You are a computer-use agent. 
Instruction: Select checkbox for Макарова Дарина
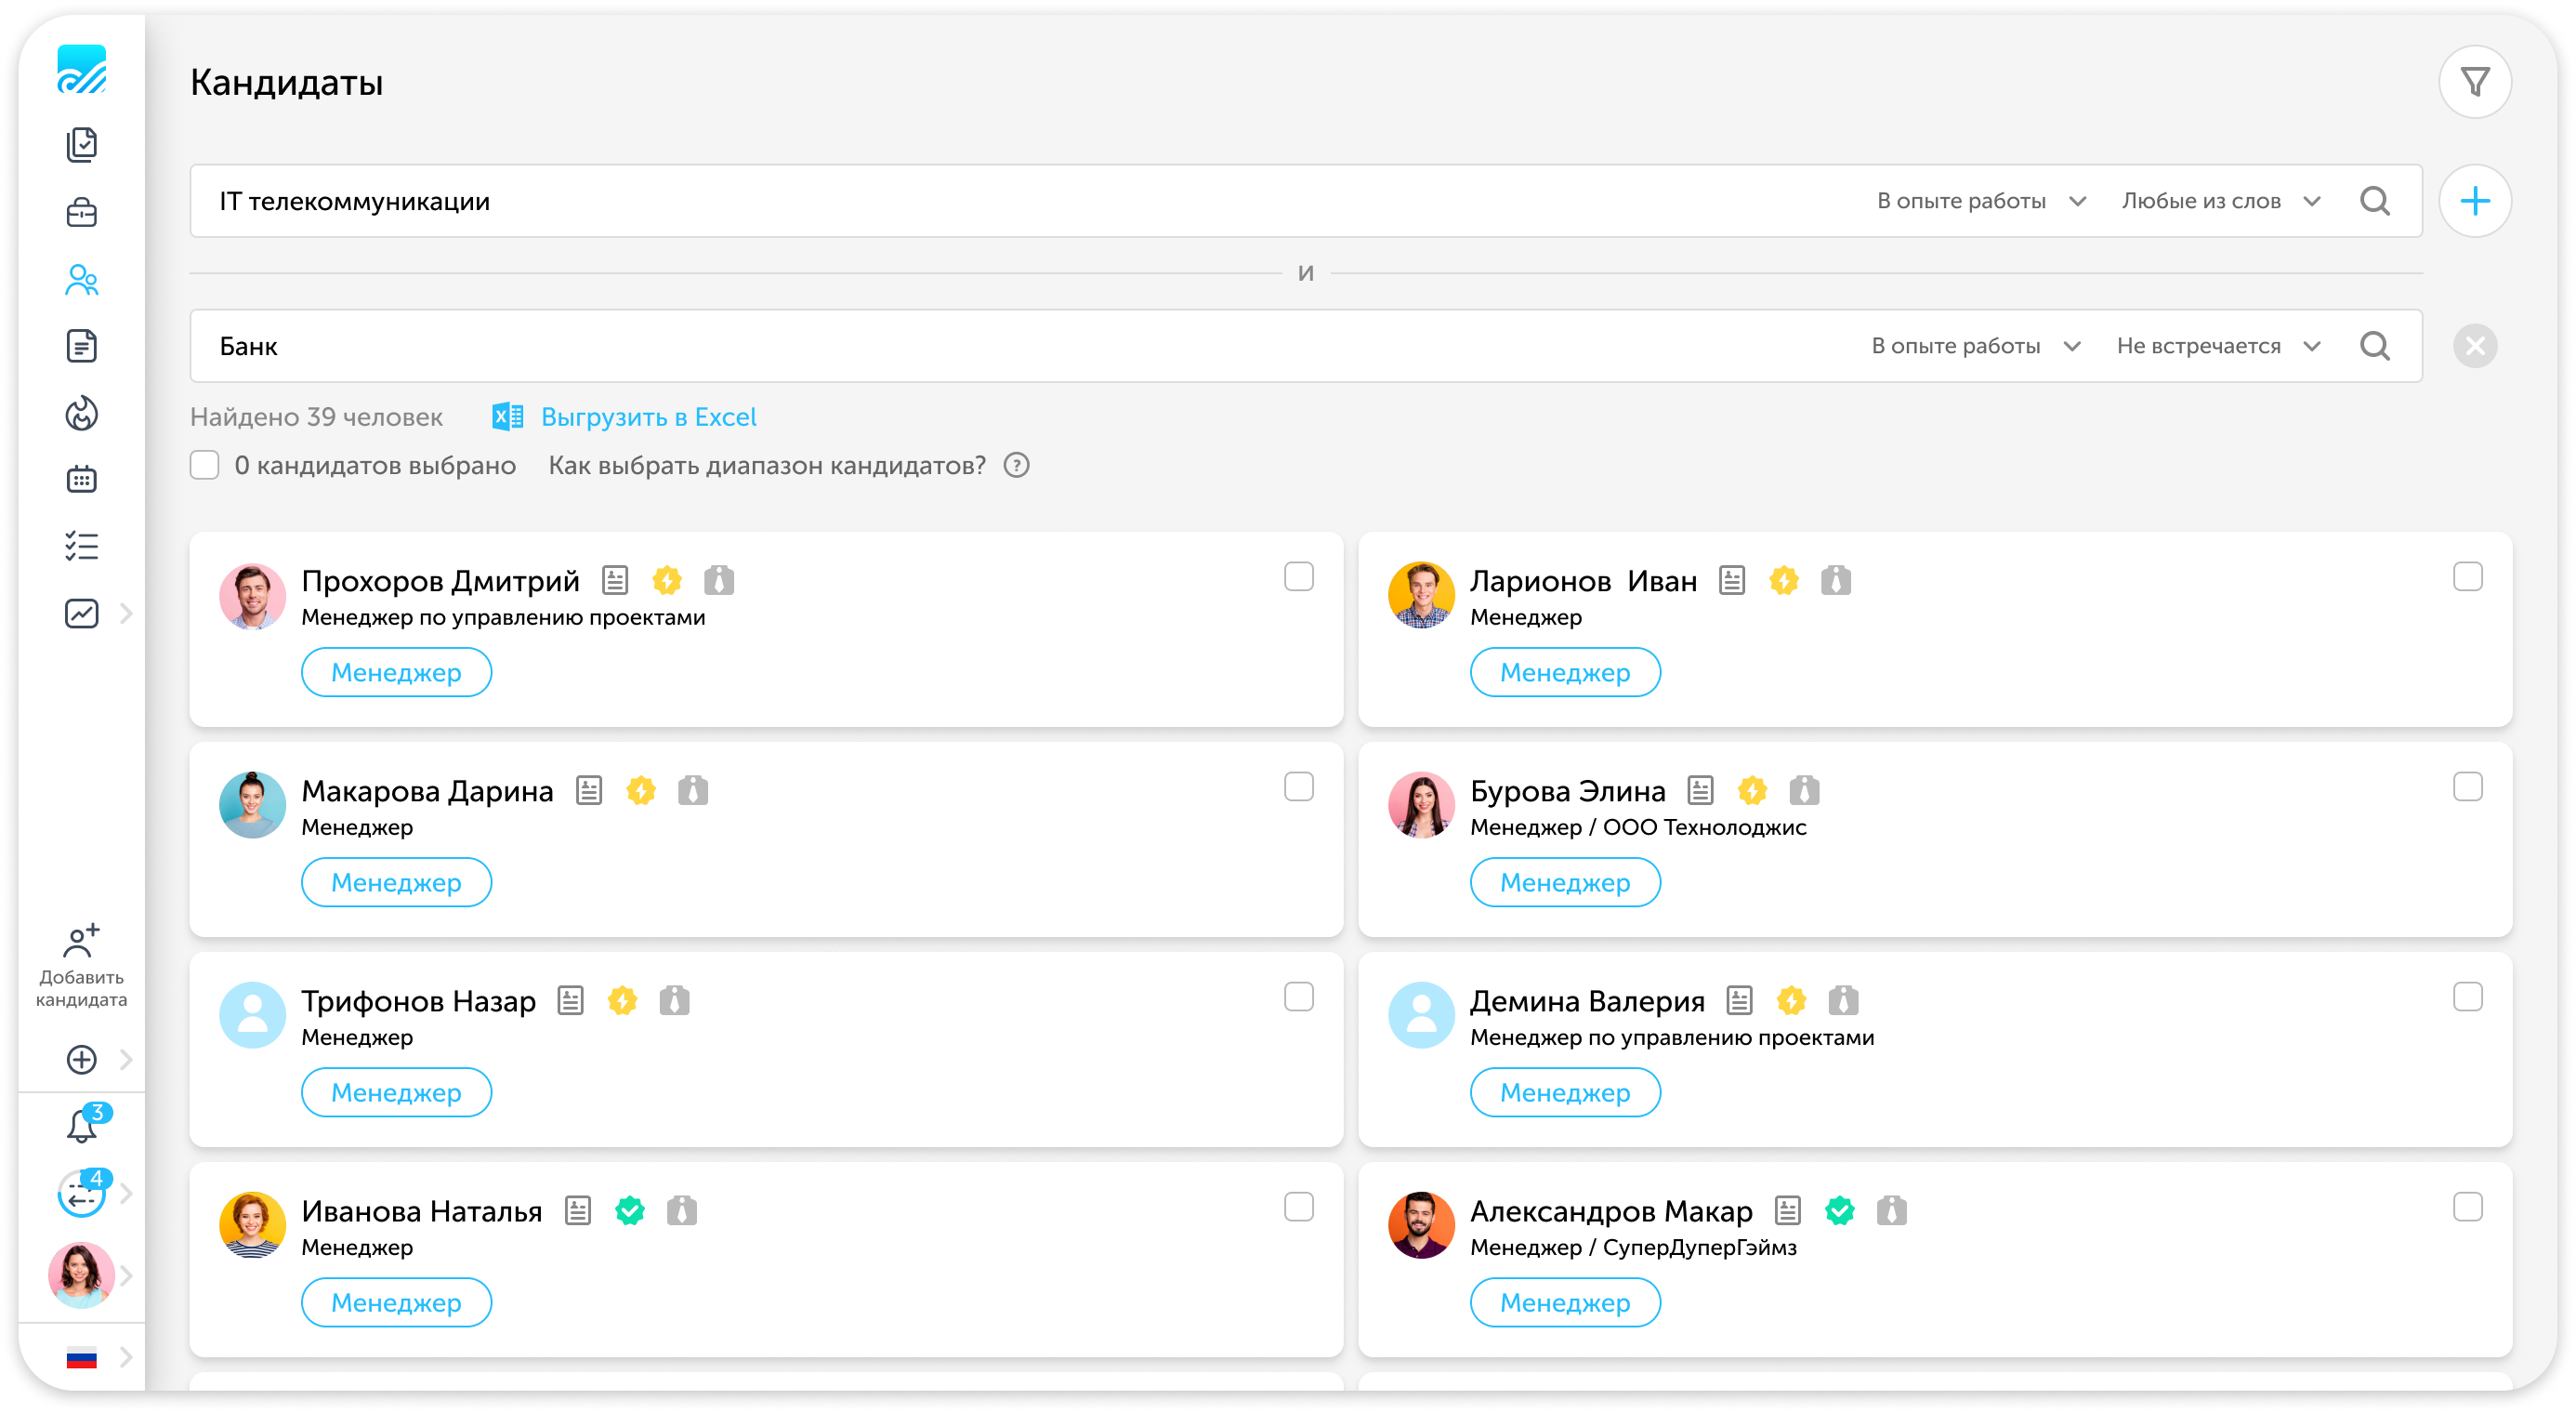coord(1299,787)
